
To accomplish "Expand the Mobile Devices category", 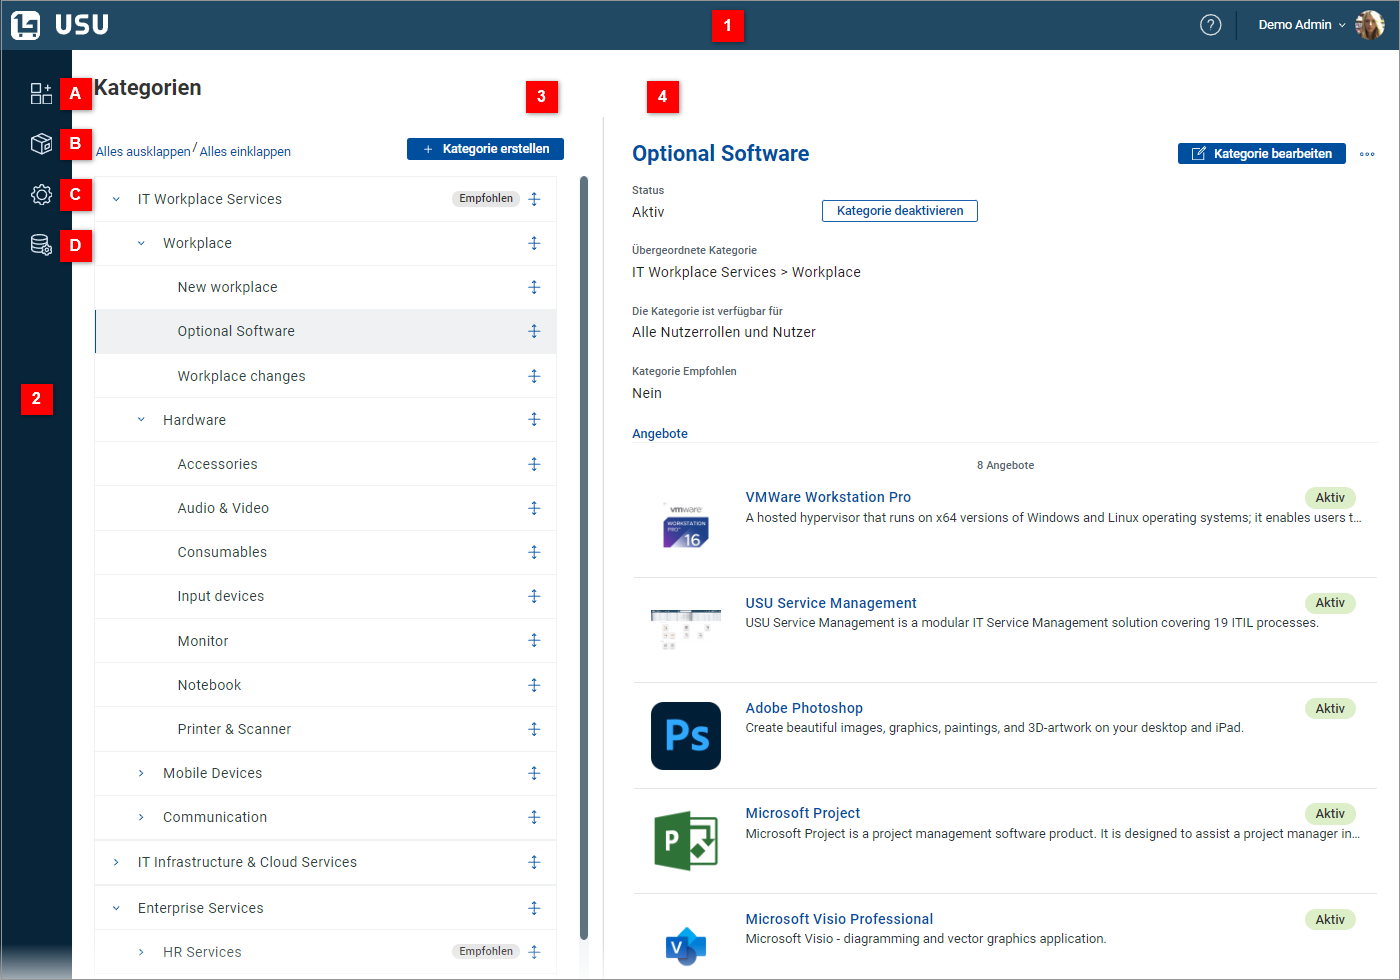I will 140,772.
